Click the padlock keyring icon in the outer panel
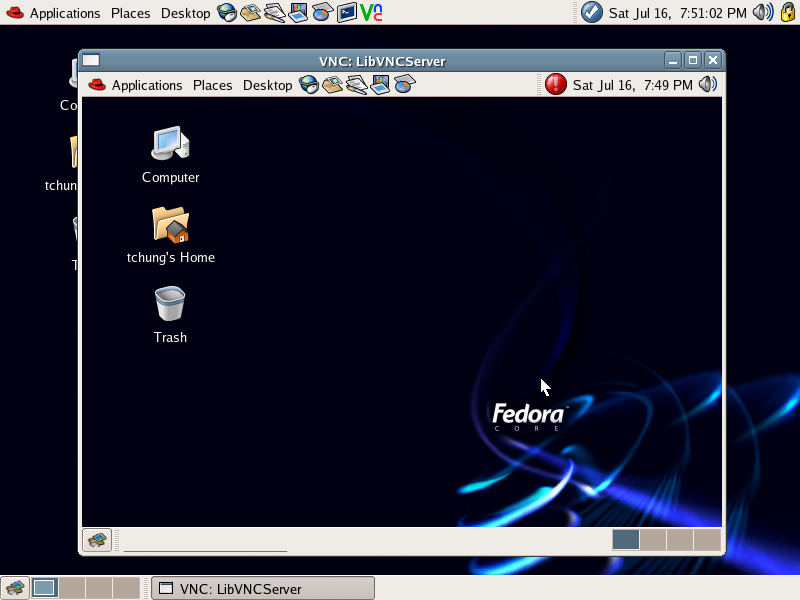 788,12
